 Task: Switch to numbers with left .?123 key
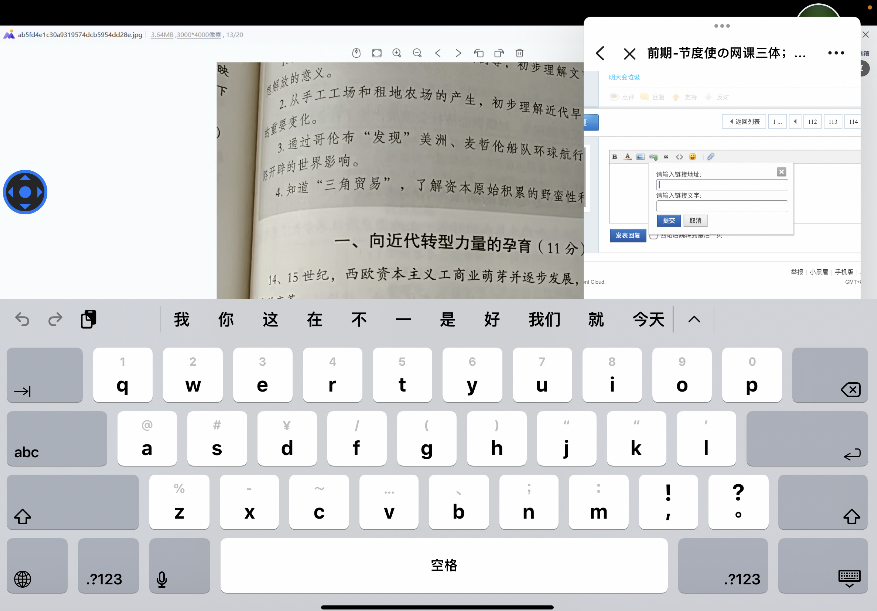(108, 566)
